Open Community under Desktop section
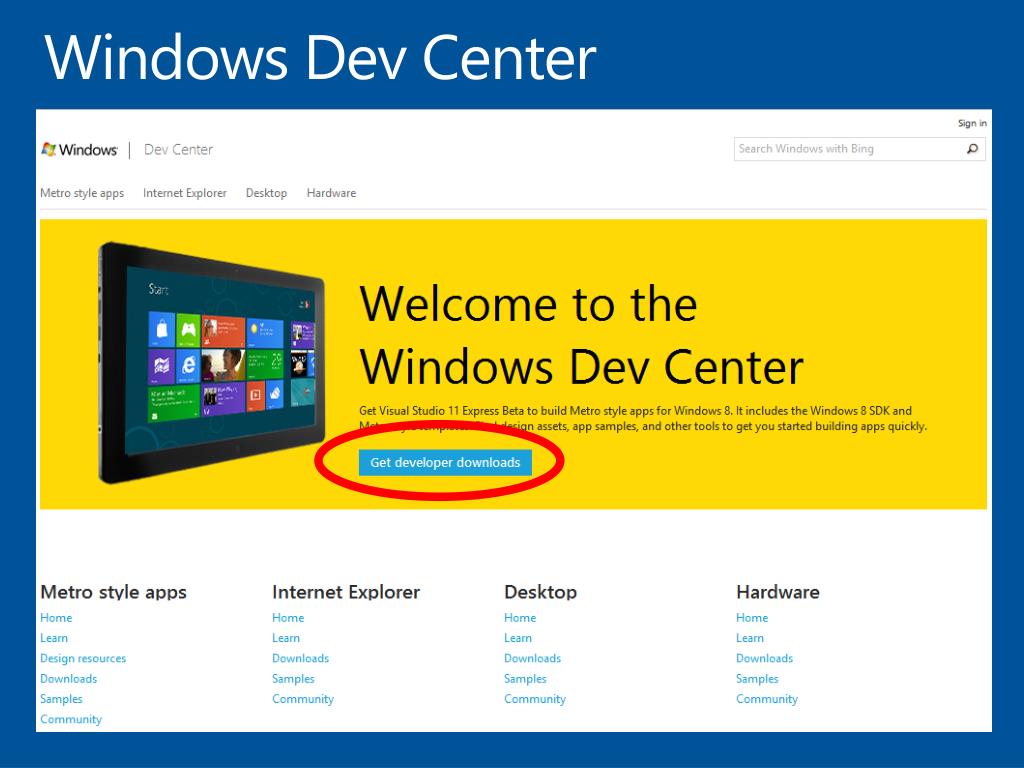The image size is (1024, 768). pos(535,699)
